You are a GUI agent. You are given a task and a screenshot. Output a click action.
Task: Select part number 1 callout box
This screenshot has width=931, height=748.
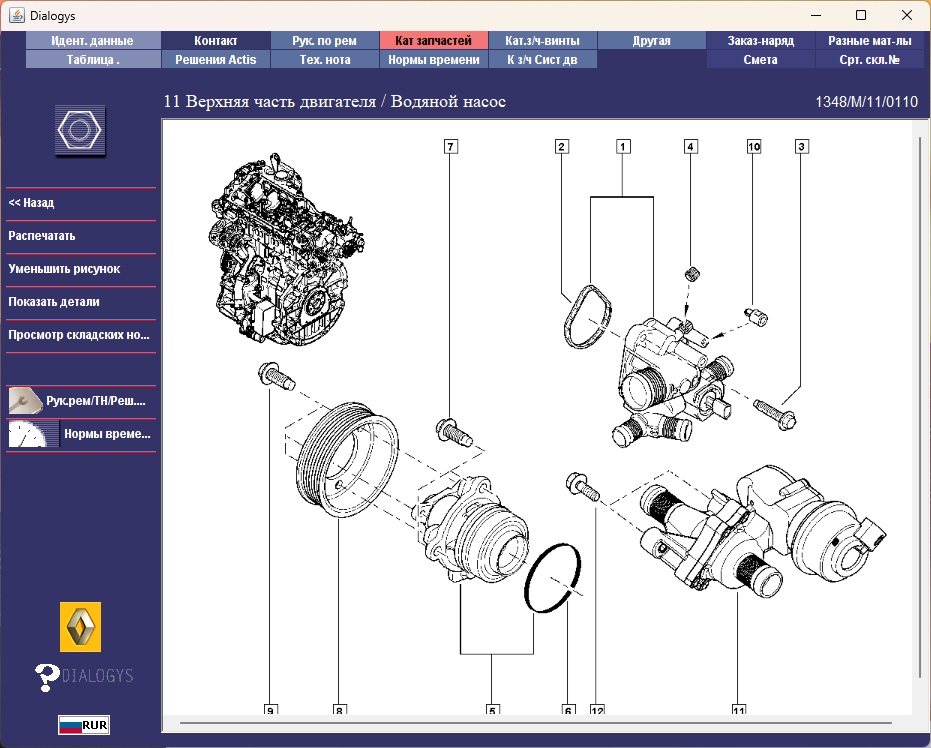coord(622,147)
